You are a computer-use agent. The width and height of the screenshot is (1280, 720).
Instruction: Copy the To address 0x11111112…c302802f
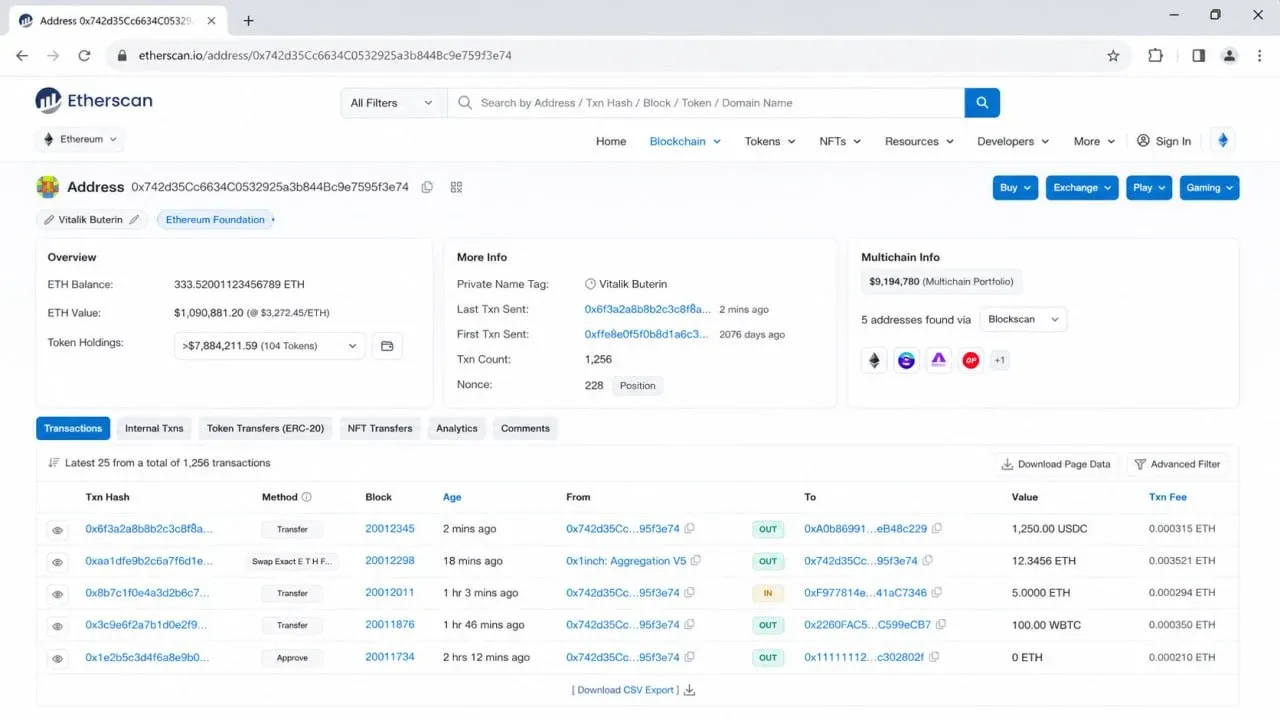click(x=934, y=657)
